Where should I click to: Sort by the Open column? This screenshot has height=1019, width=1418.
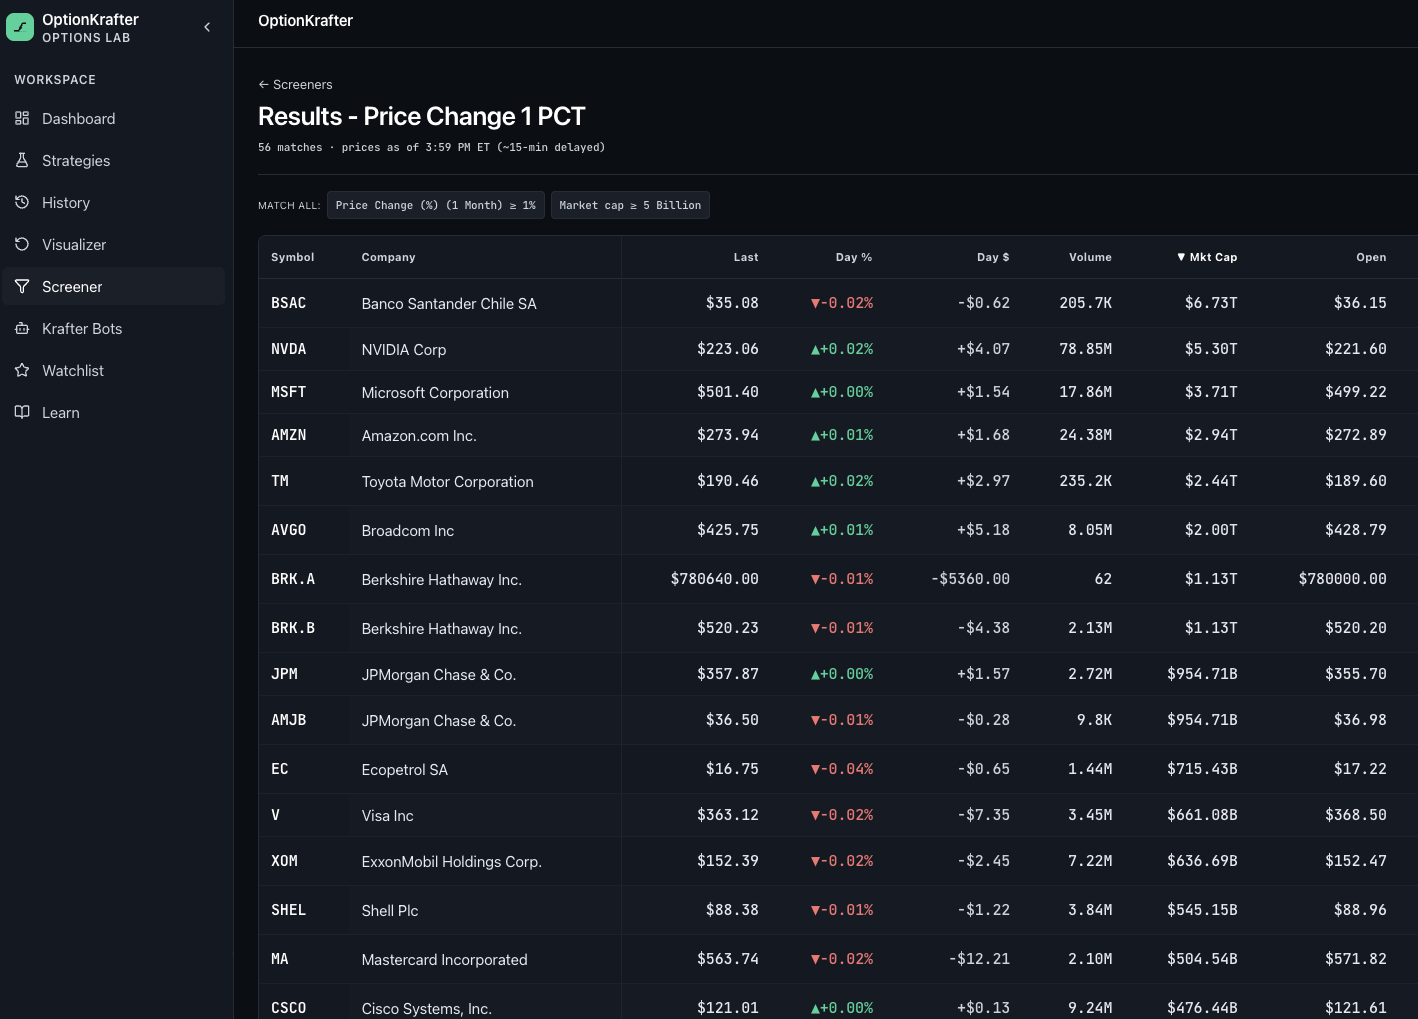[1371, 257]
